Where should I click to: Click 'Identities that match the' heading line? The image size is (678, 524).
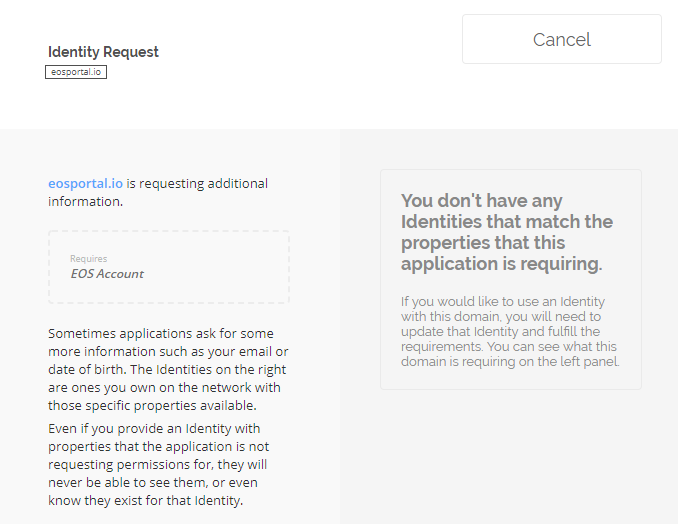point(507,221)
